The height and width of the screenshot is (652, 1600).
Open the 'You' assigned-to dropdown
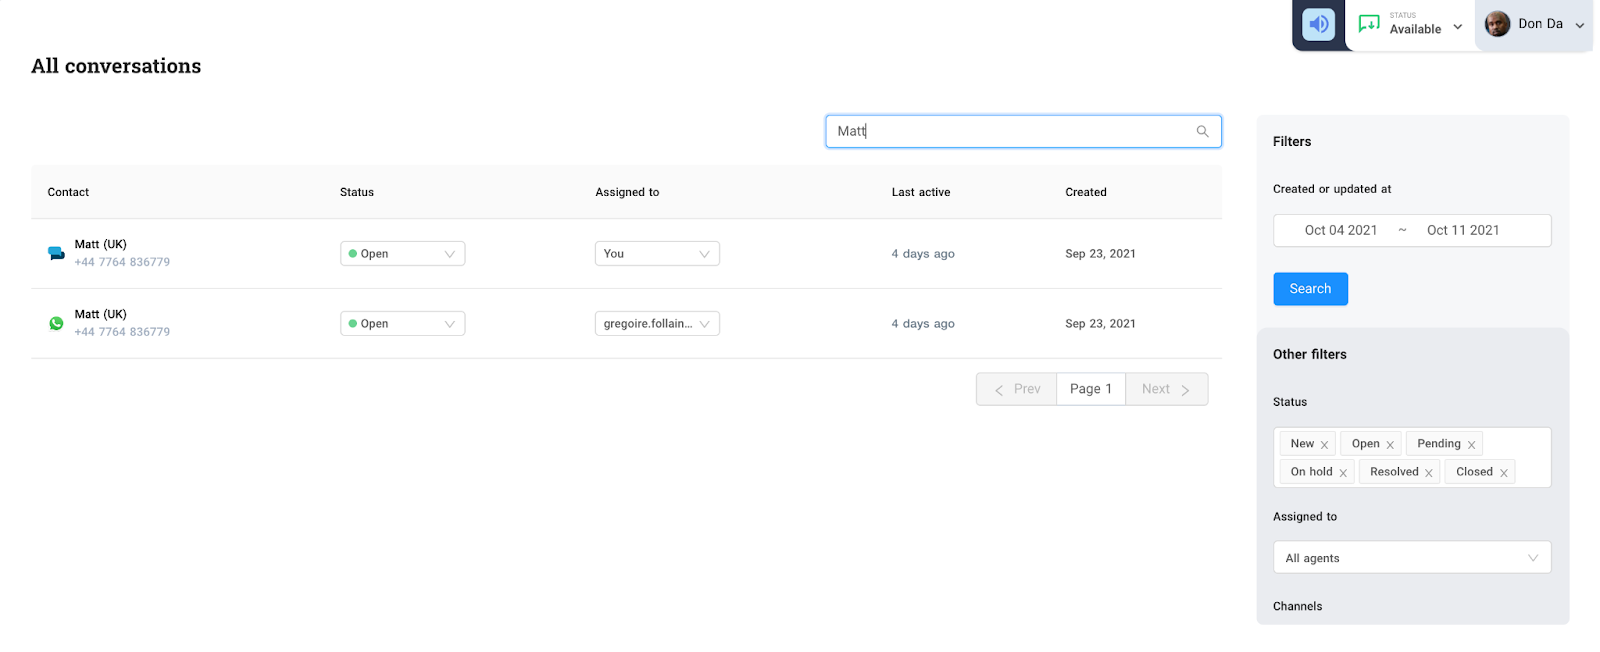(656, 254)
